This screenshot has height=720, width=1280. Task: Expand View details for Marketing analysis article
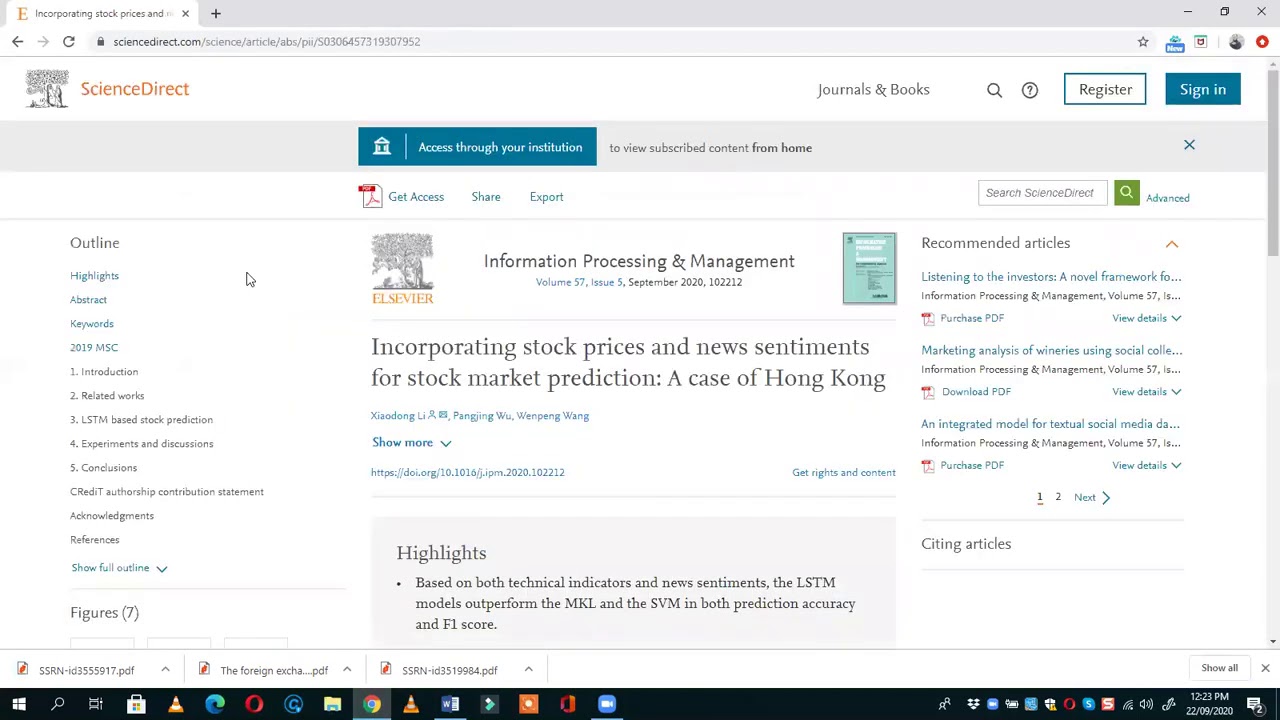(1146, 392)
